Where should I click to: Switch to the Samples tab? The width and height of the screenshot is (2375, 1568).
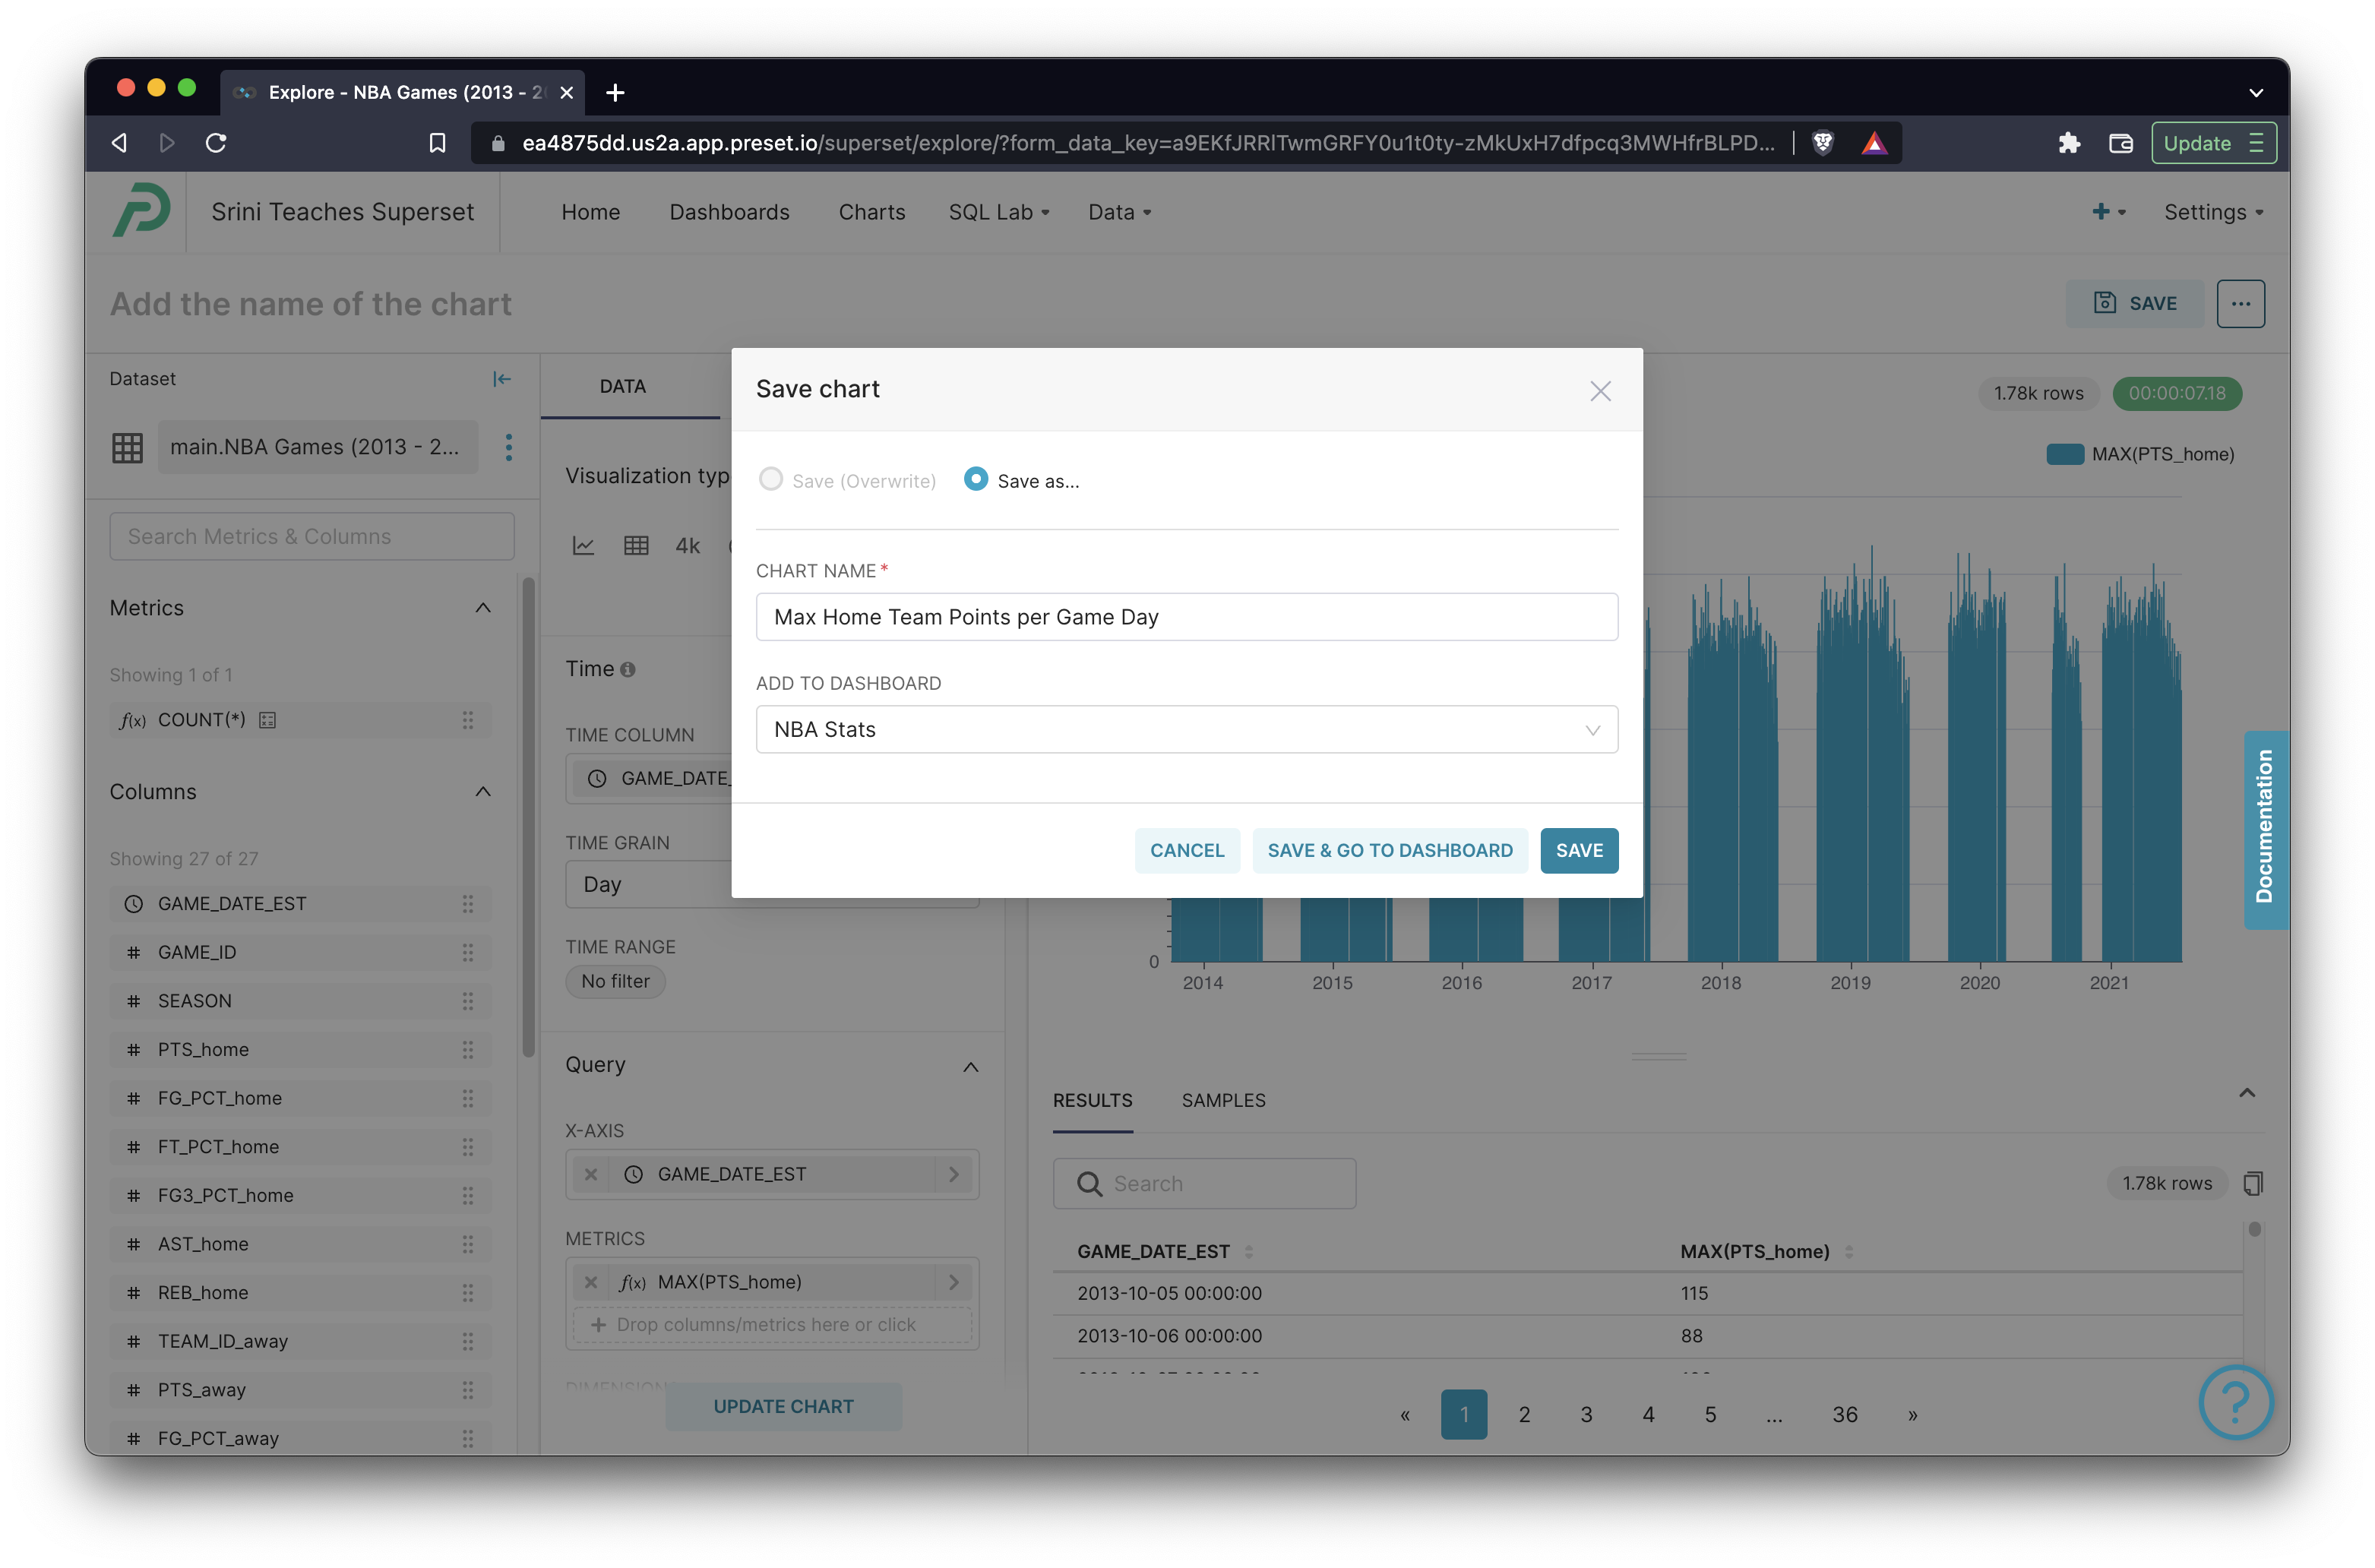1223,1100
